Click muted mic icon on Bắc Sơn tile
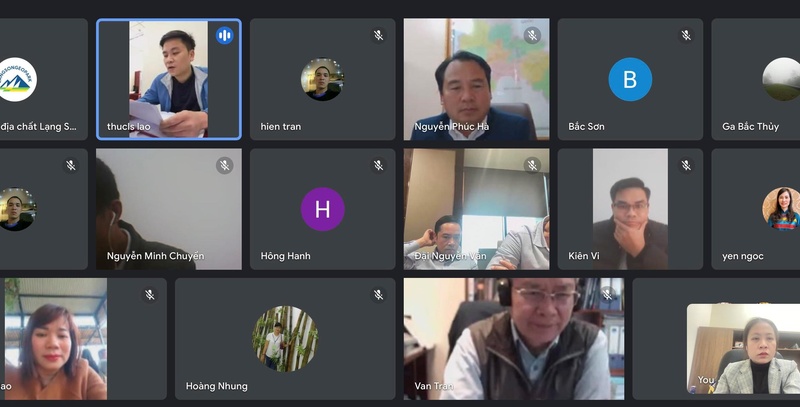Screen dimensions: 800x407 point(686,35)
